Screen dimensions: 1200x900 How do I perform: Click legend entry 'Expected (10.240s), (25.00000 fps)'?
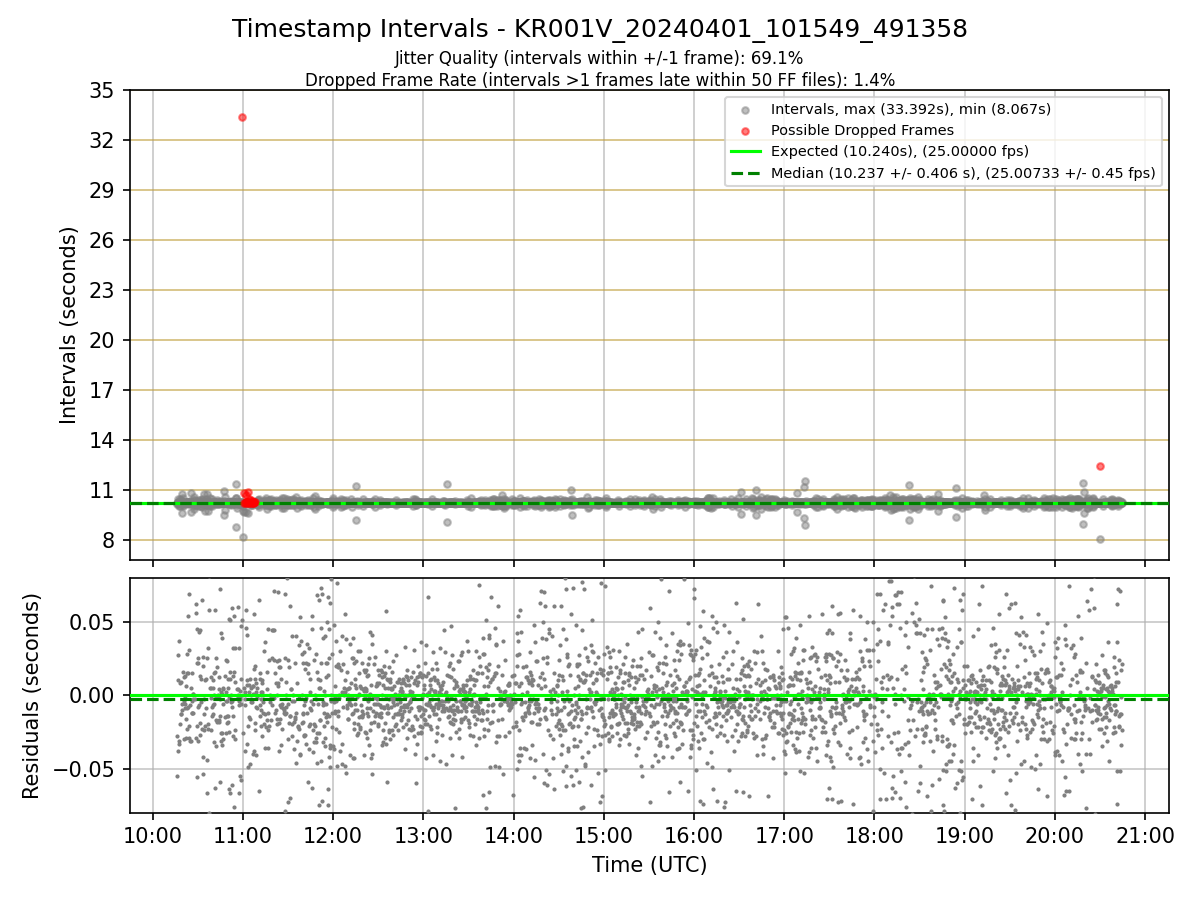click(900, 151)
